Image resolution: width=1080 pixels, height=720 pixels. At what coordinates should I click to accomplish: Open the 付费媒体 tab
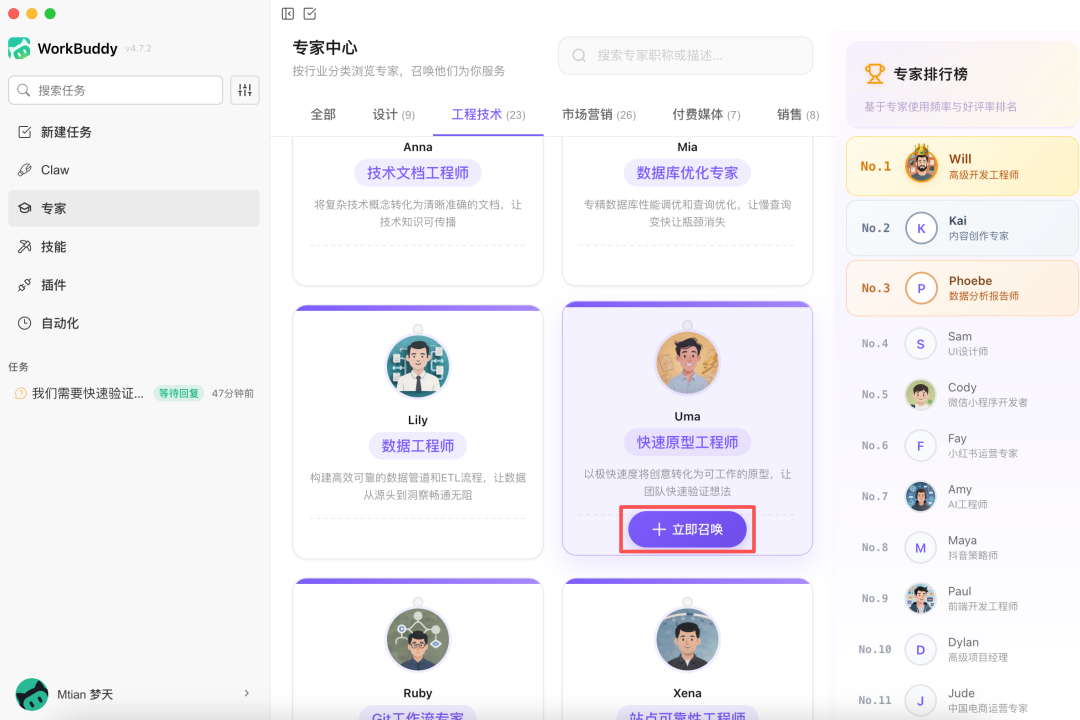[706, 114]
